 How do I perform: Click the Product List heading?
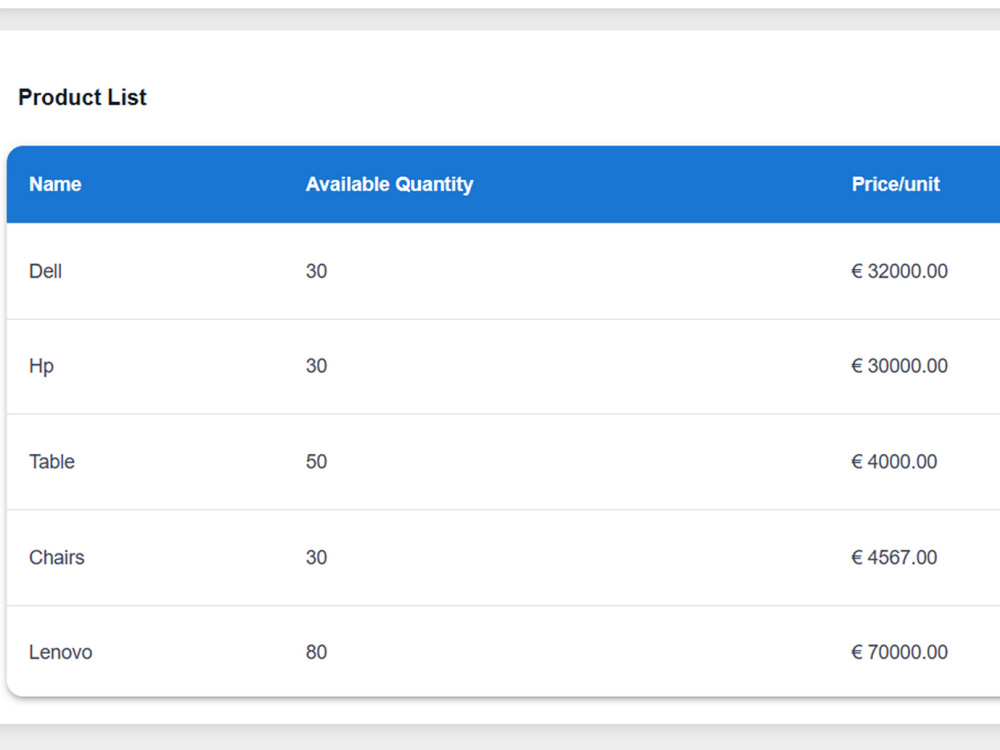[x=82, y=98]
